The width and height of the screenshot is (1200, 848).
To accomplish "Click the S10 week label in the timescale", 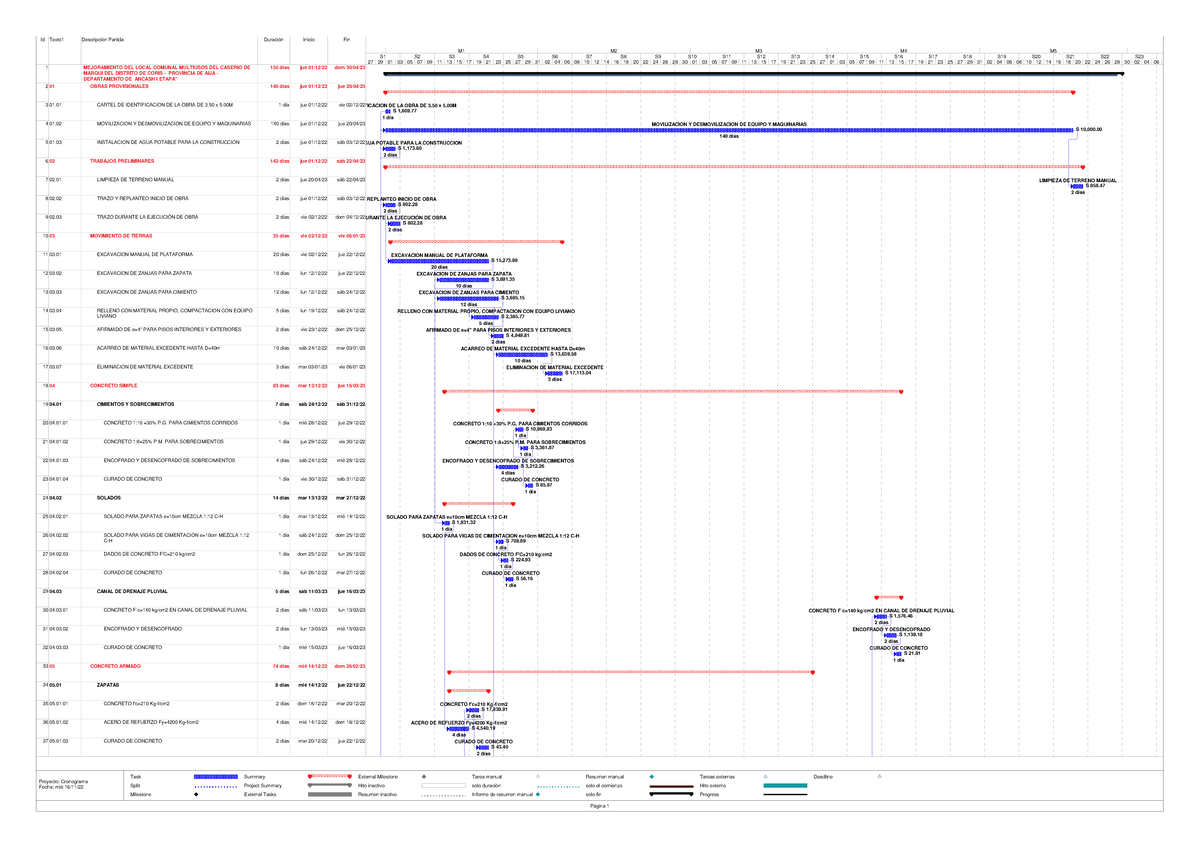I will [x=692, y=56].
